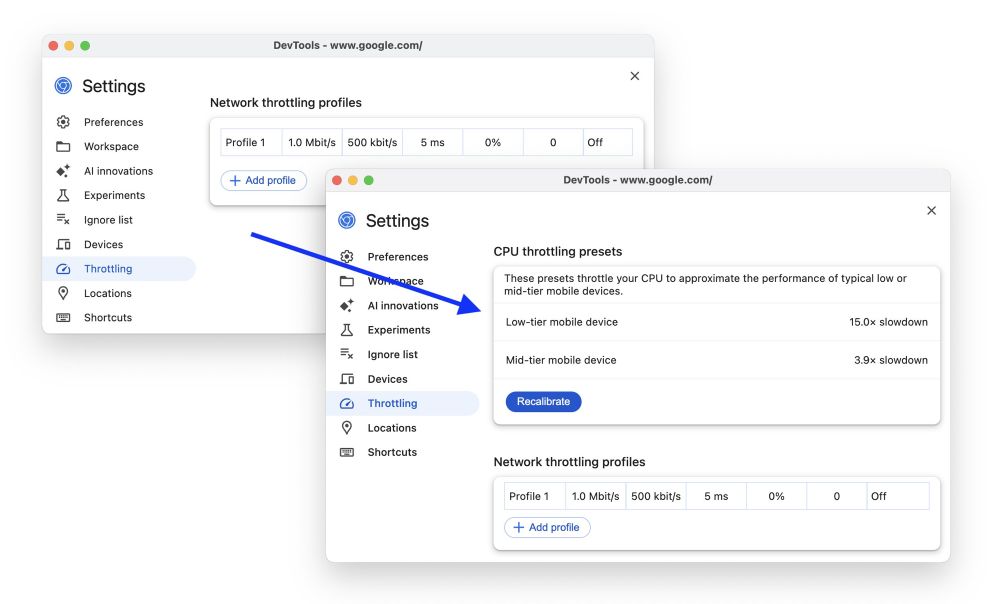Click 3.9× slowdown value
This screenshot has width=1000, height=604.
coord(891,360)
